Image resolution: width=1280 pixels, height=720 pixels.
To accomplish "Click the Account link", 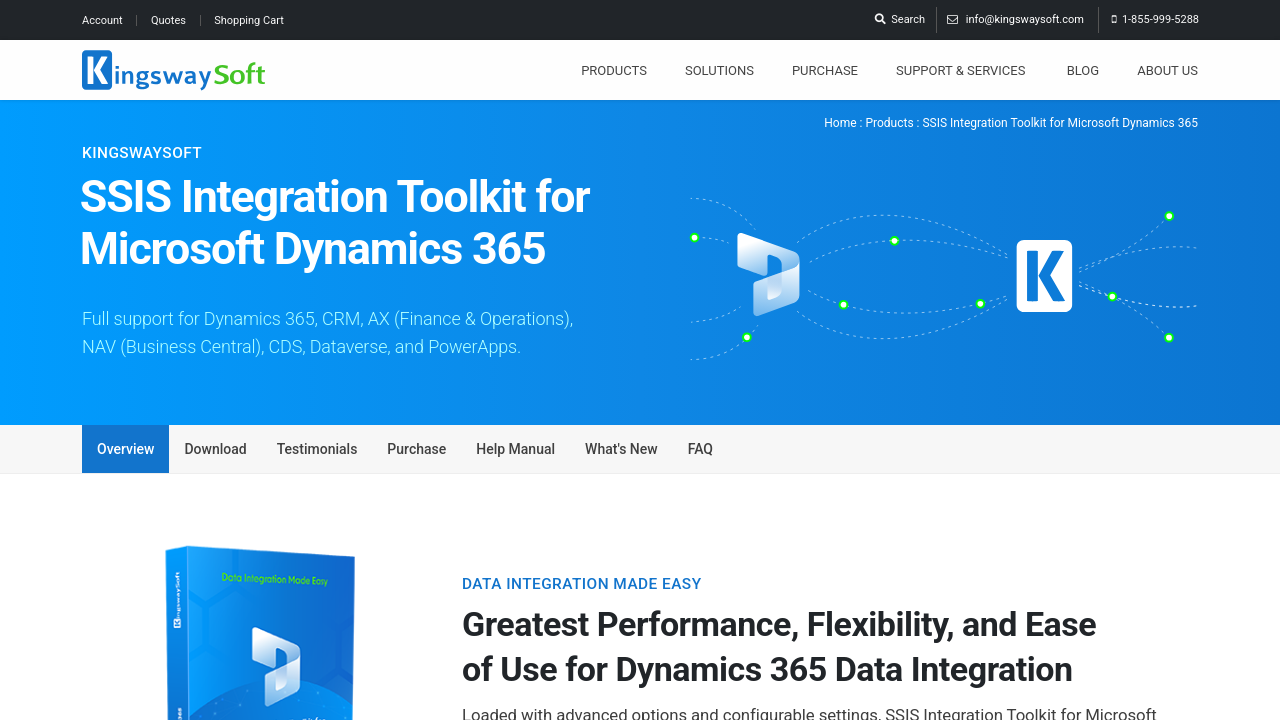I will pyautogui.click(x=102, y=20).
